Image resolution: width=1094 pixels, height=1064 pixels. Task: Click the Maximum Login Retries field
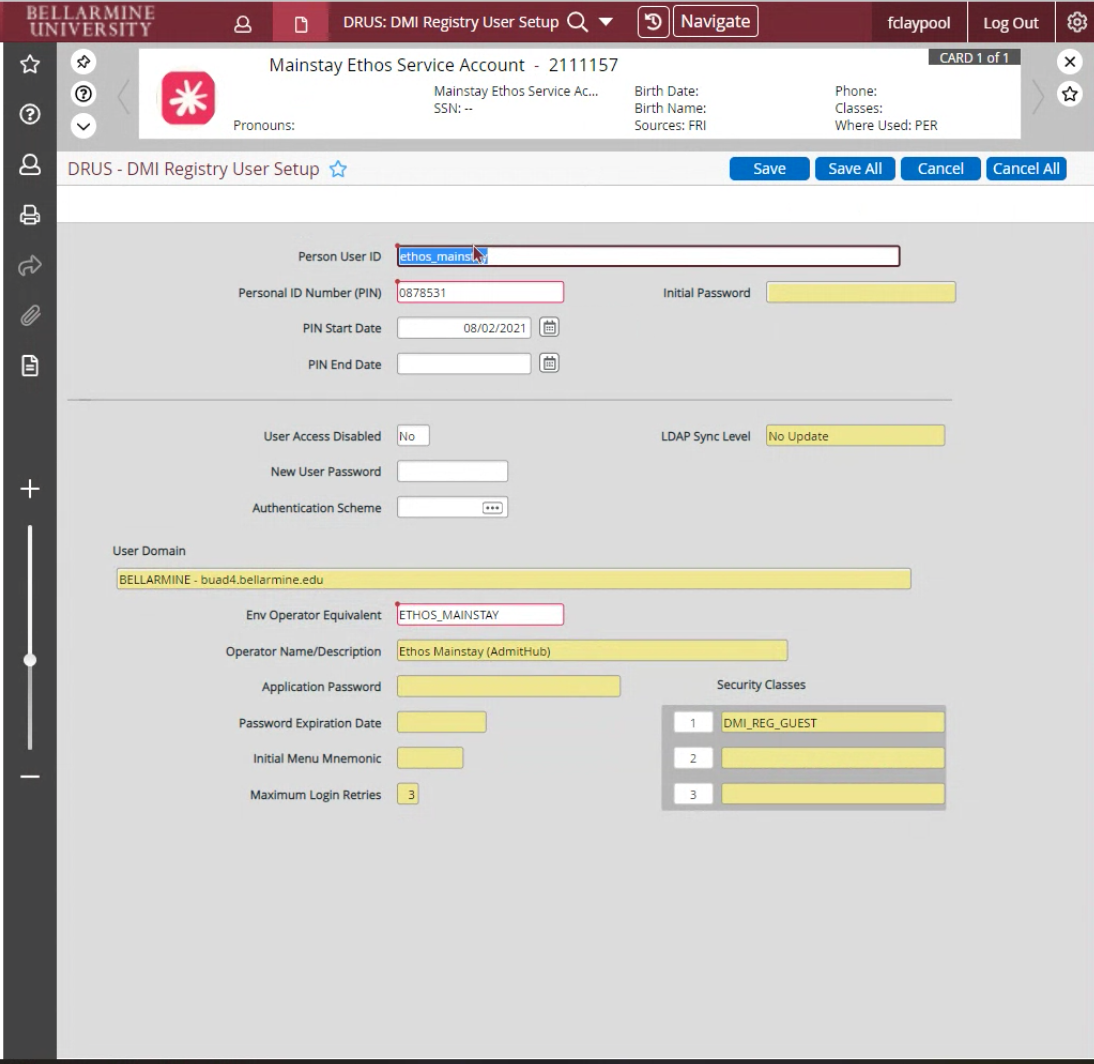[x=407, y=795]
